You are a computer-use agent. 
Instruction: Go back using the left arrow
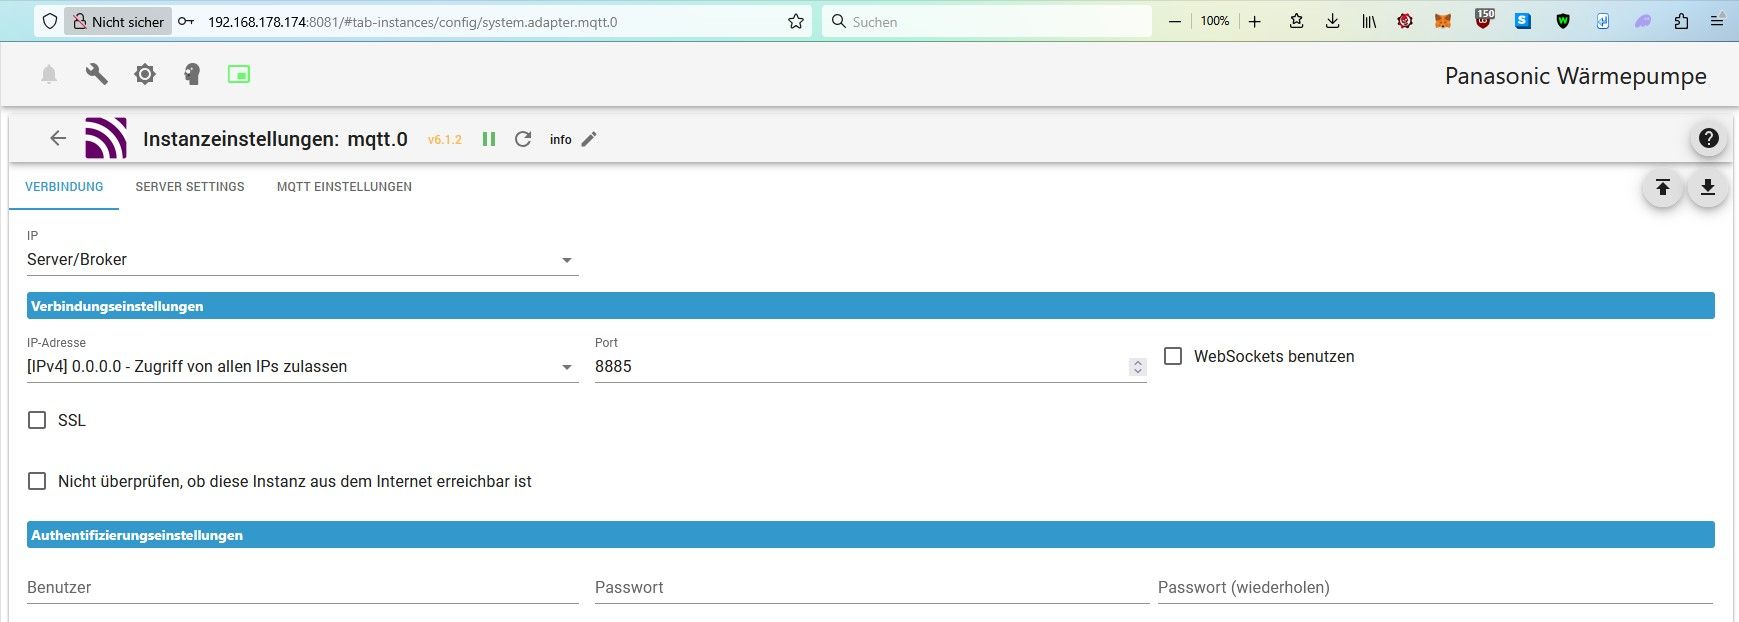(x=58, y=139)
